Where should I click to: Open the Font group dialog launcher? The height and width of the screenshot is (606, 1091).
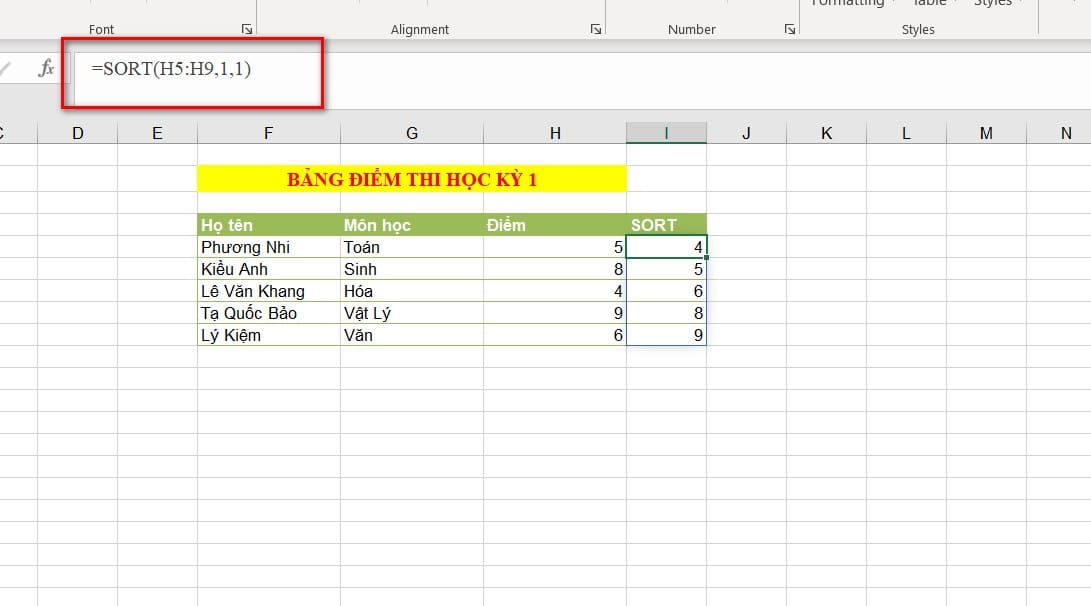[x=246, y=30]
